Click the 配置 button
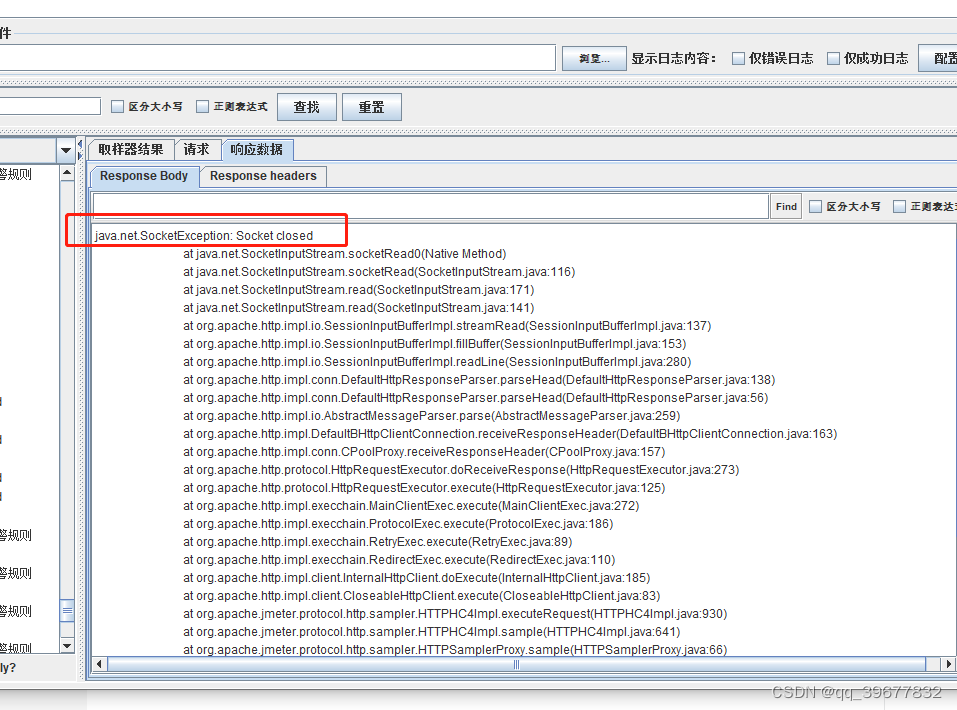This screenshot has width=957, height=710. point(940,59)
